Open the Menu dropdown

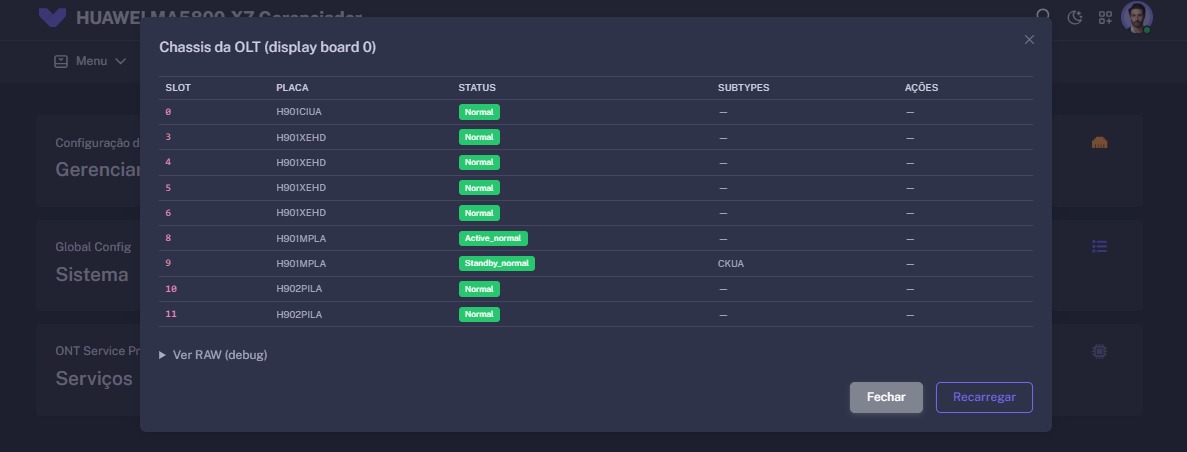[x=90, y=61]
